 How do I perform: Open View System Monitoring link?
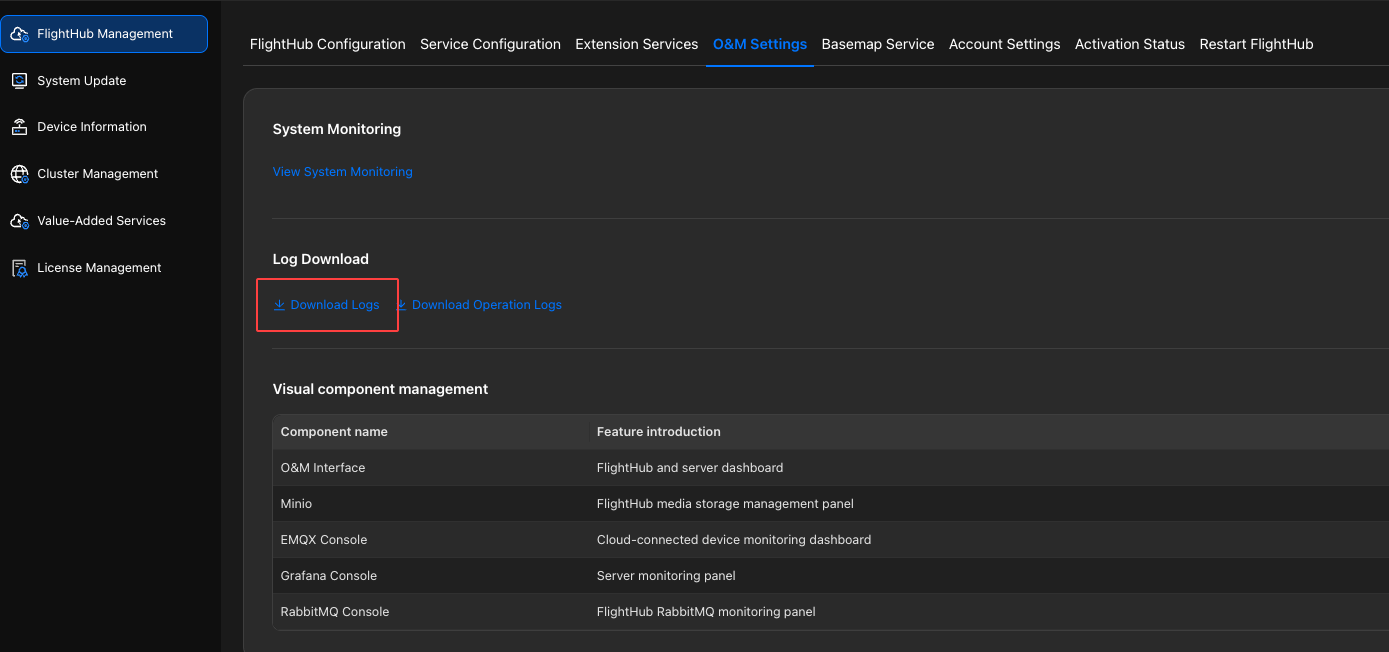pyautogui.click(x=343, y=172)
